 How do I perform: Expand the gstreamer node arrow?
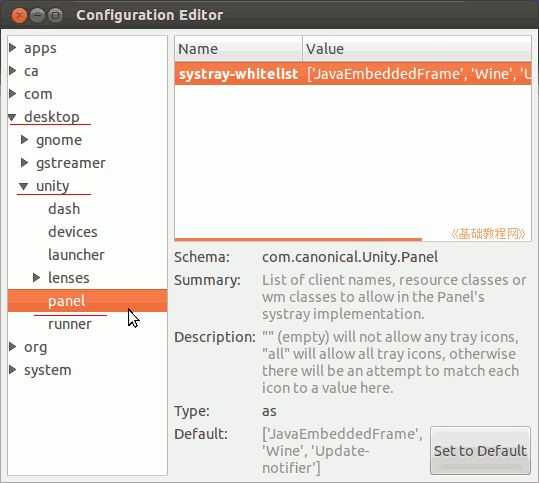[24, 163]
